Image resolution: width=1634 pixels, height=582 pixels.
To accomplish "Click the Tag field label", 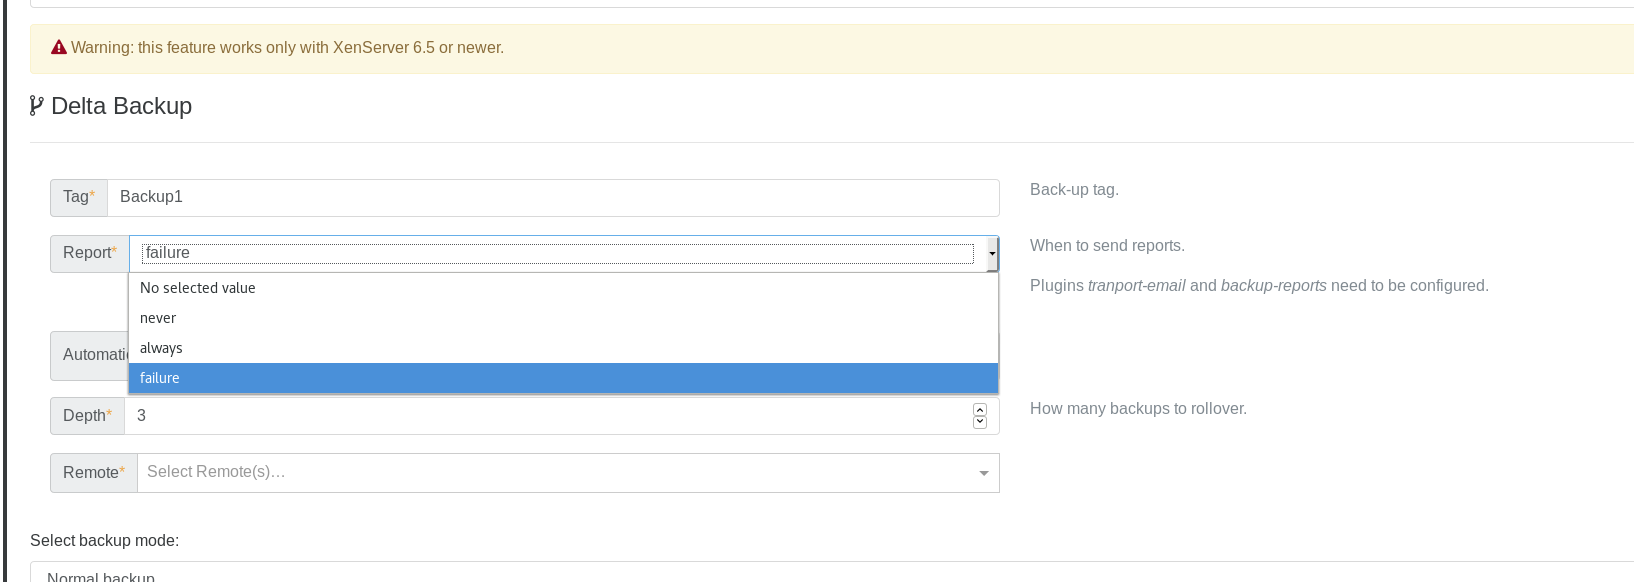I will (x=78, y=197).
